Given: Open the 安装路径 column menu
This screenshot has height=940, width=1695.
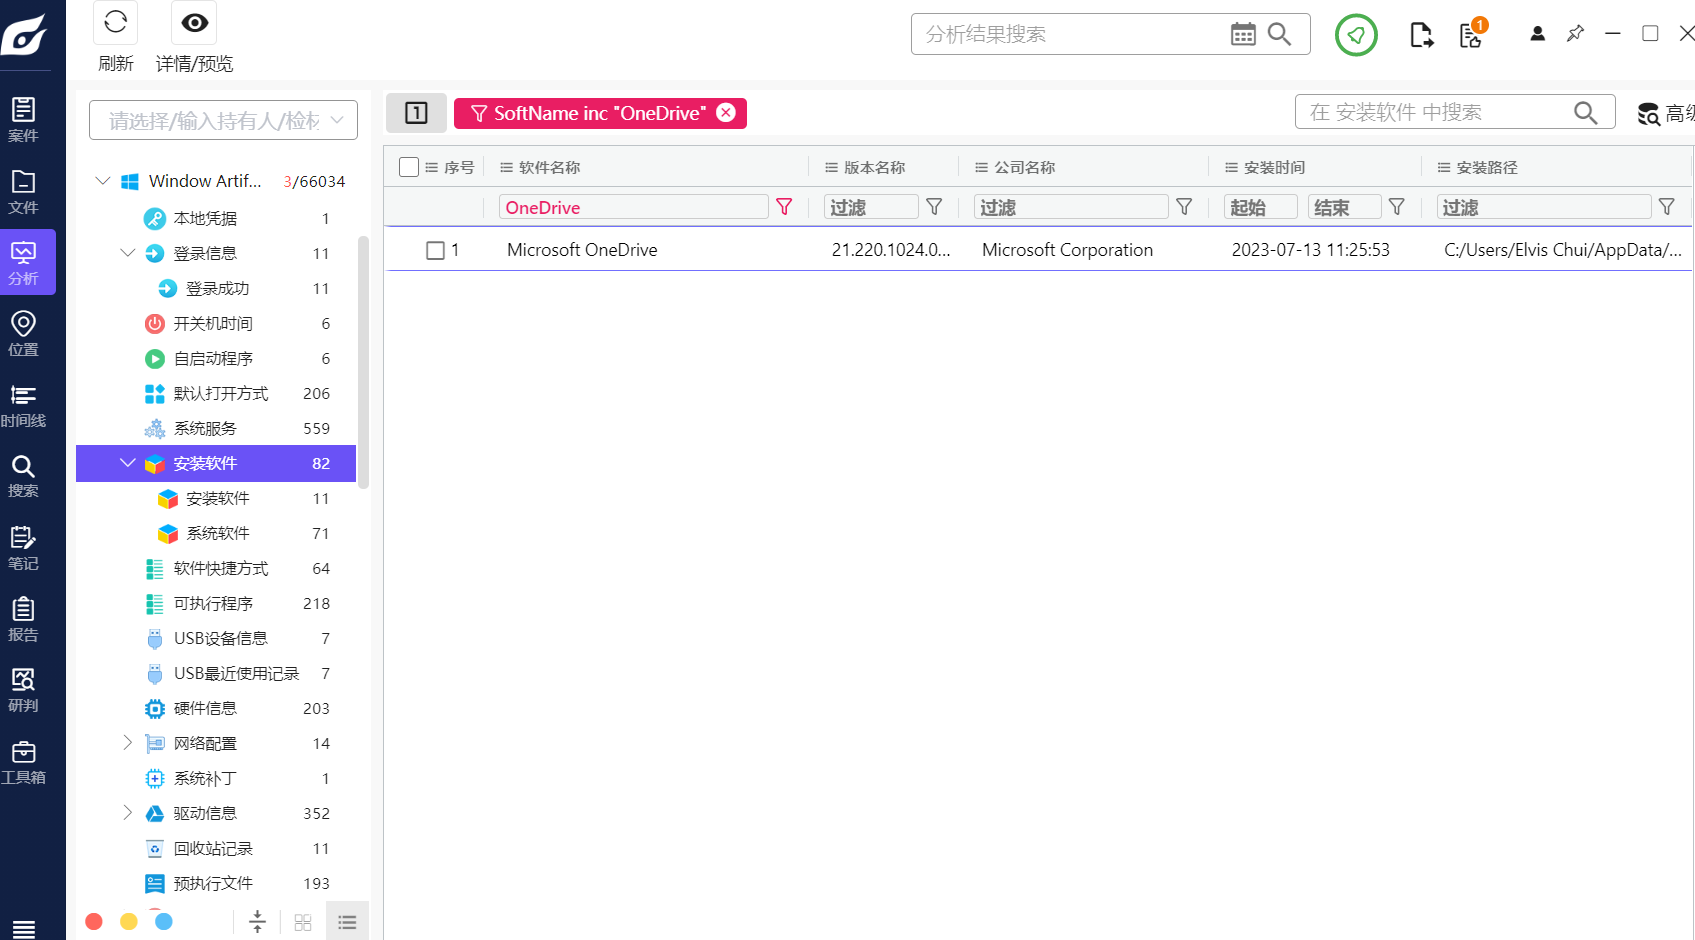Looking at the screenshot, I should (1445, 168).
